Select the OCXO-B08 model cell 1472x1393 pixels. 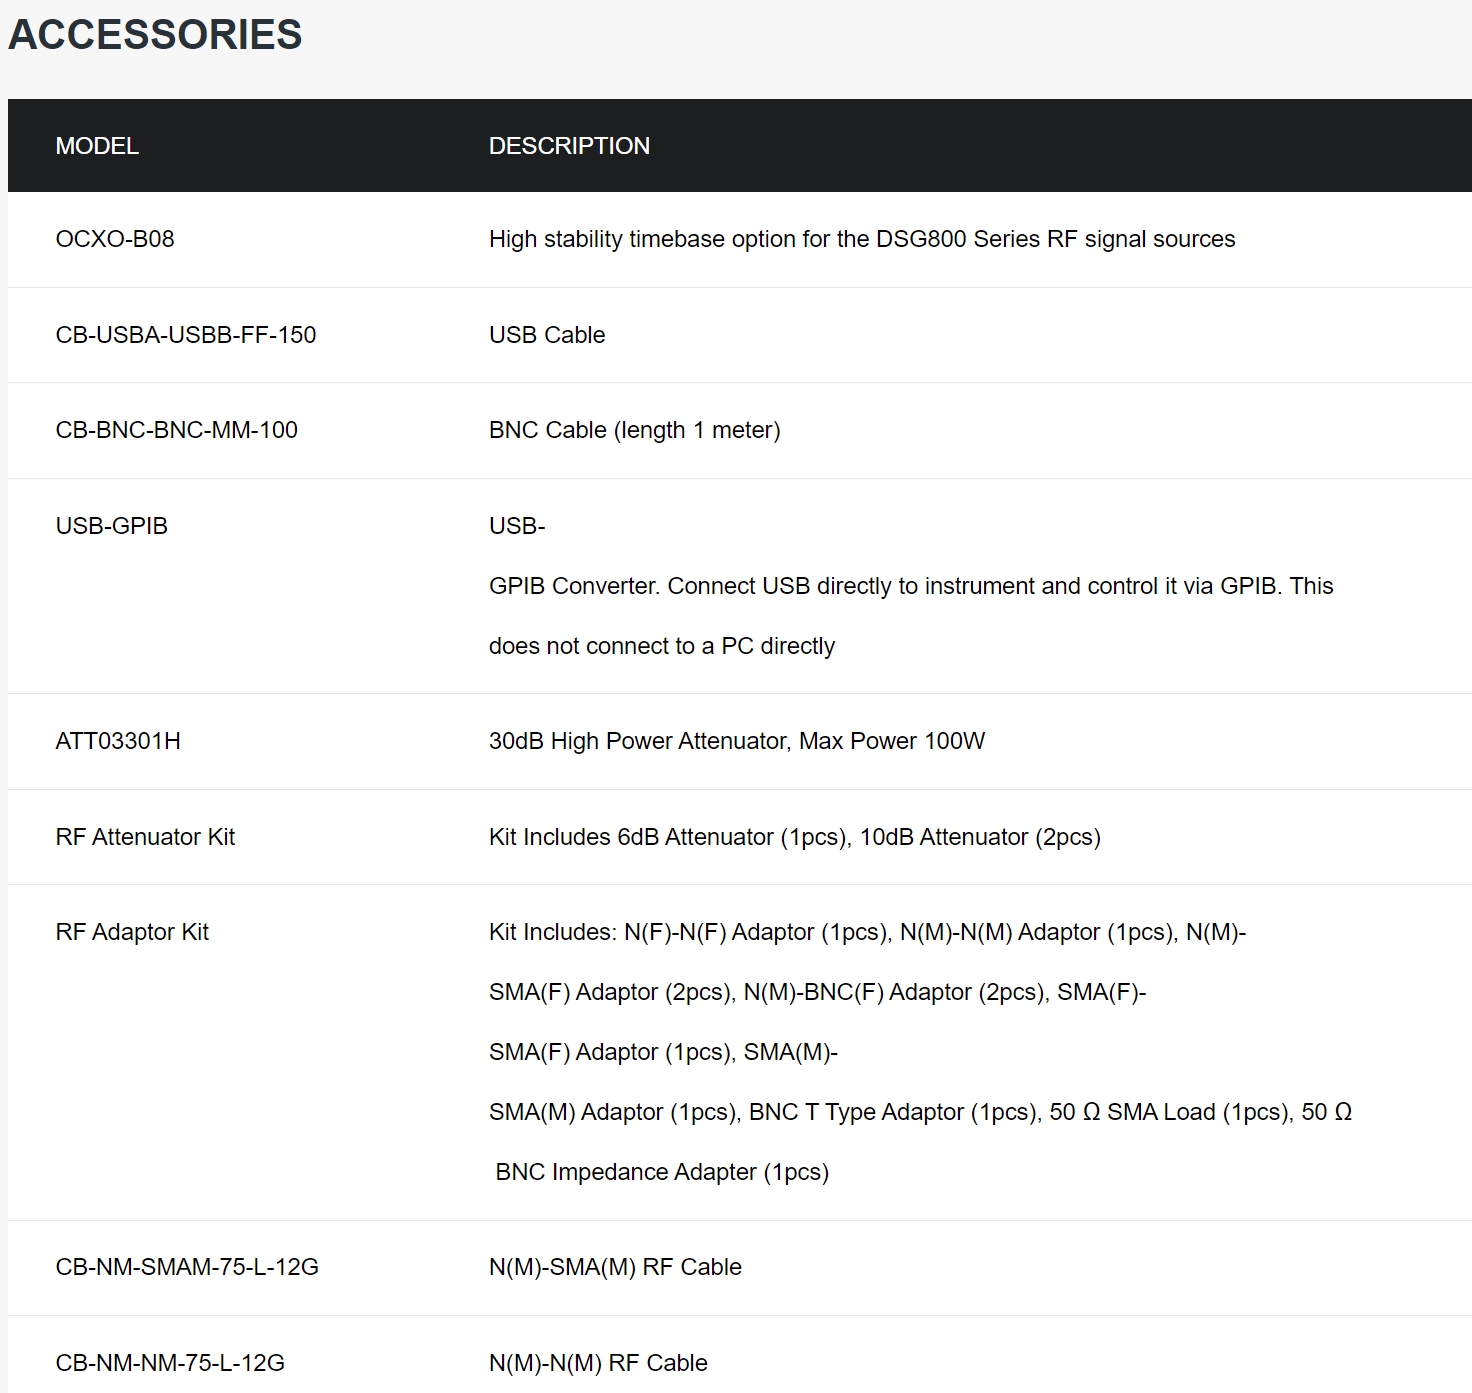115,239
